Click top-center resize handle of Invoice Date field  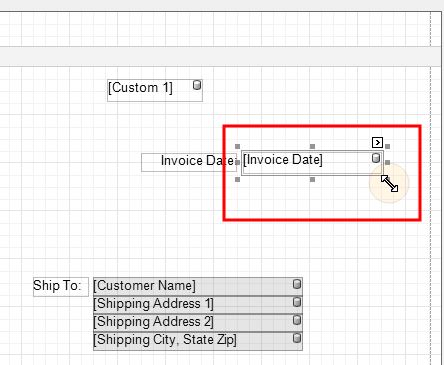click(x=312, y=146)
